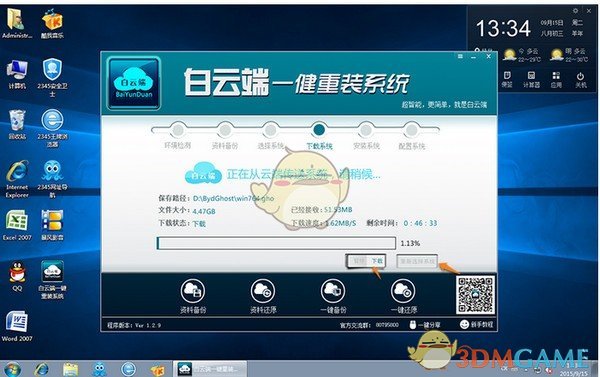
Task: Open Word 2007 desktop icon
Action: point(17,326)
